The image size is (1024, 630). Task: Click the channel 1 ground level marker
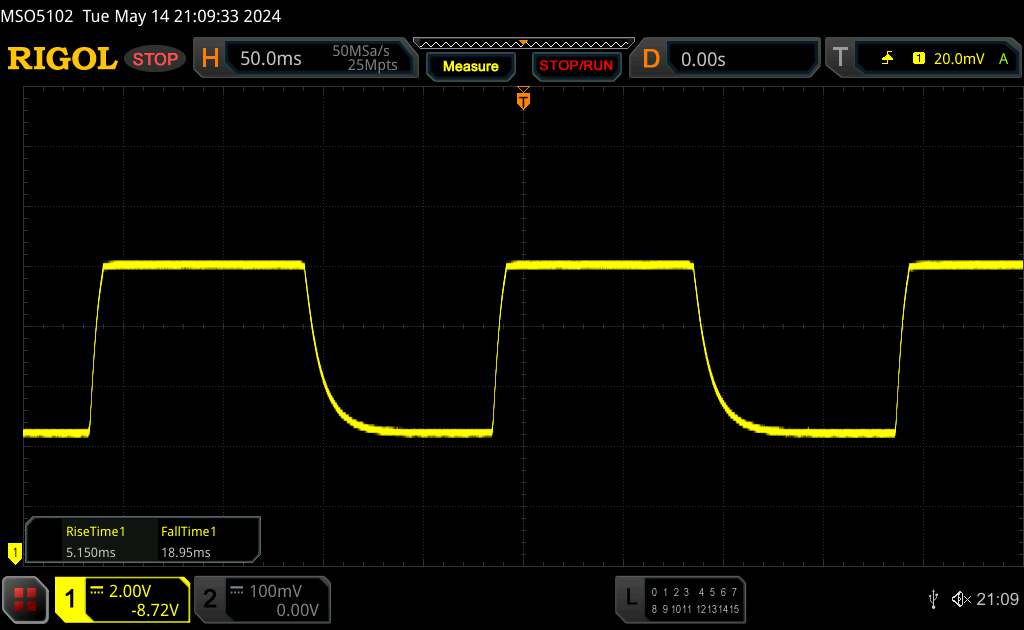[x=14, y=553]
